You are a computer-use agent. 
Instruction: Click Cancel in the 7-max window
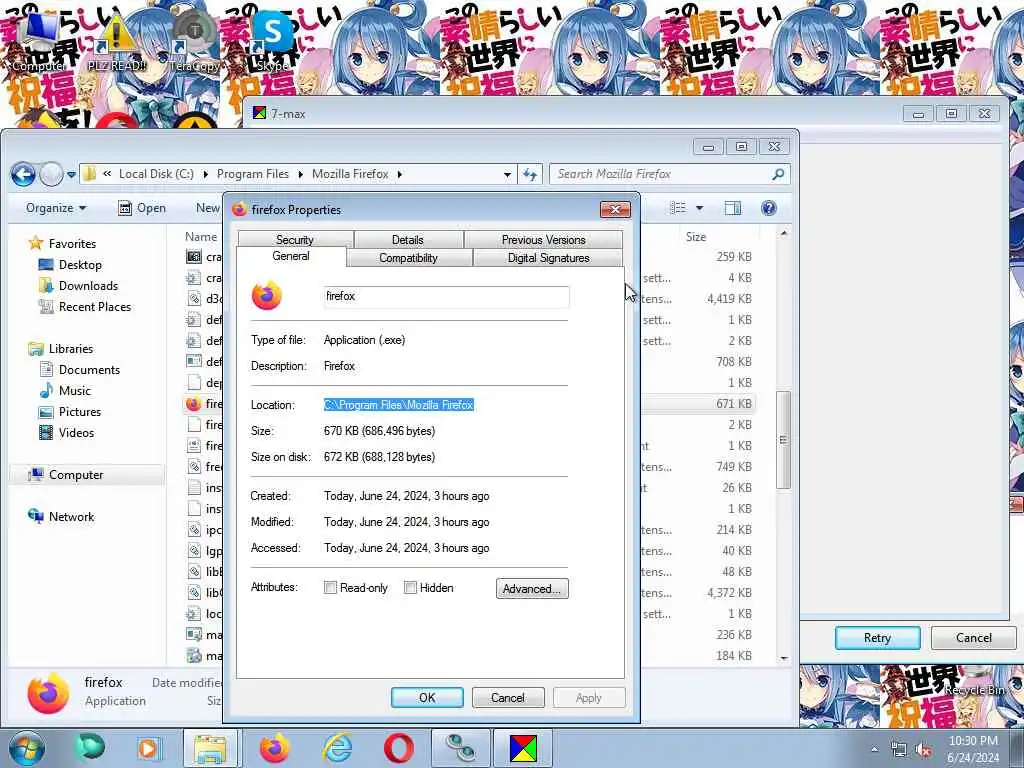pyautogui.click(x=974, y=637)
